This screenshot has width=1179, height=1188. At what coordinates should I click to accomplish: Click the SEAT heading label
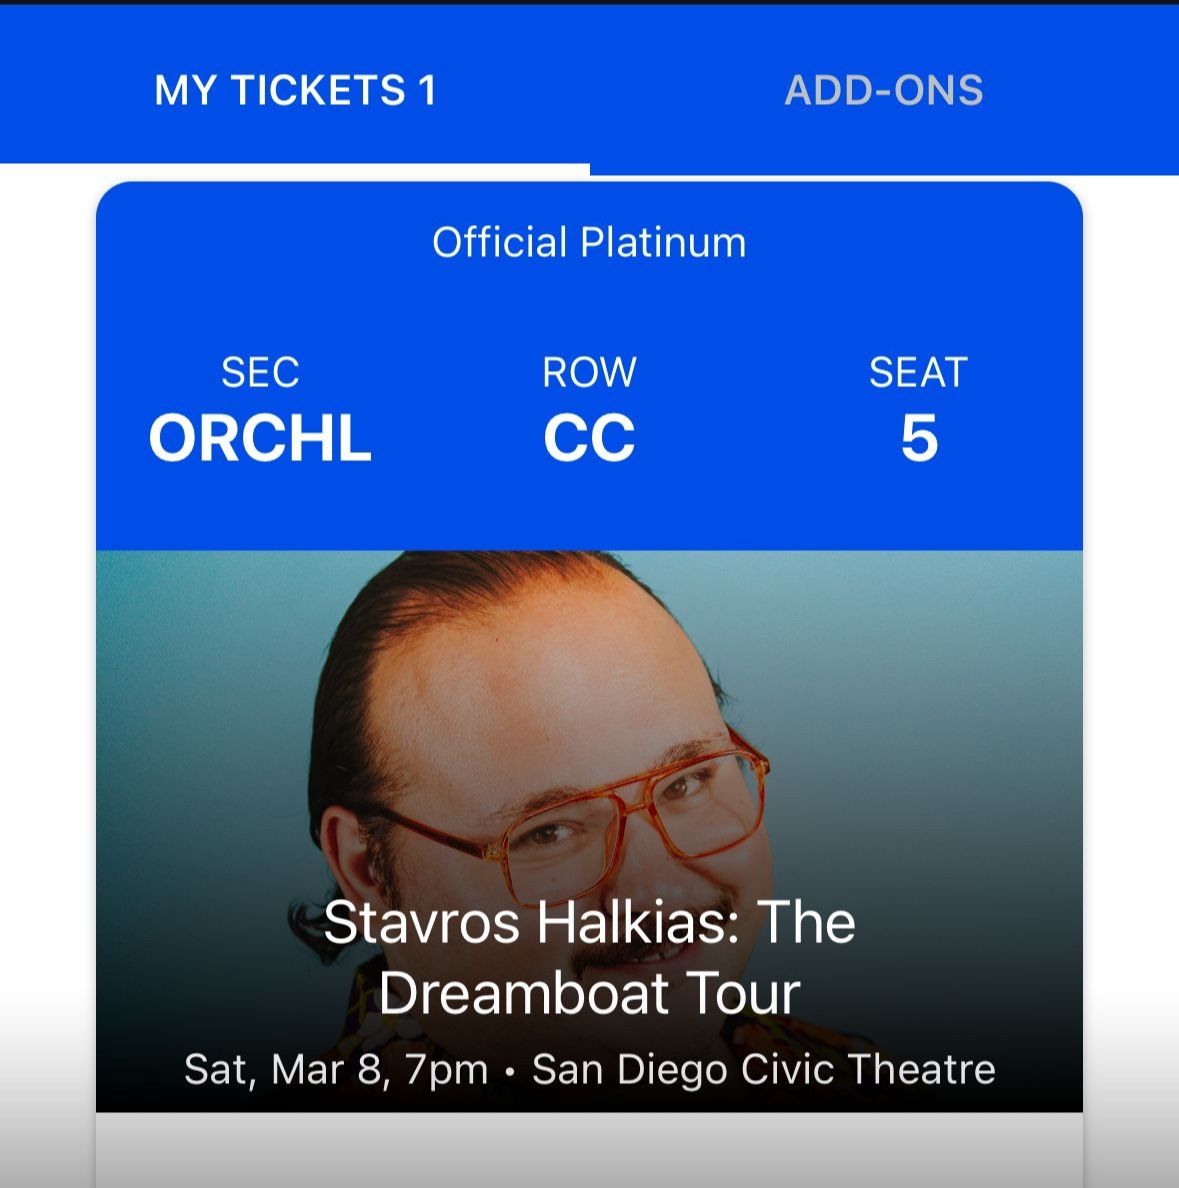[918, 372]
